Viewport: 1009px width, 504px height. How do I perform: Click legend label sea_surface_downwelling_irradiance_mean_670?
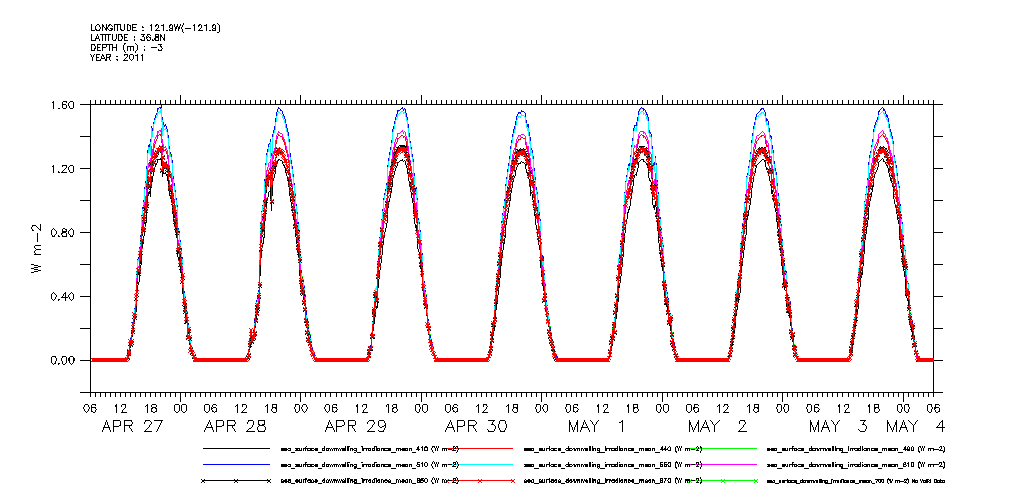click(x=613, y=481)
